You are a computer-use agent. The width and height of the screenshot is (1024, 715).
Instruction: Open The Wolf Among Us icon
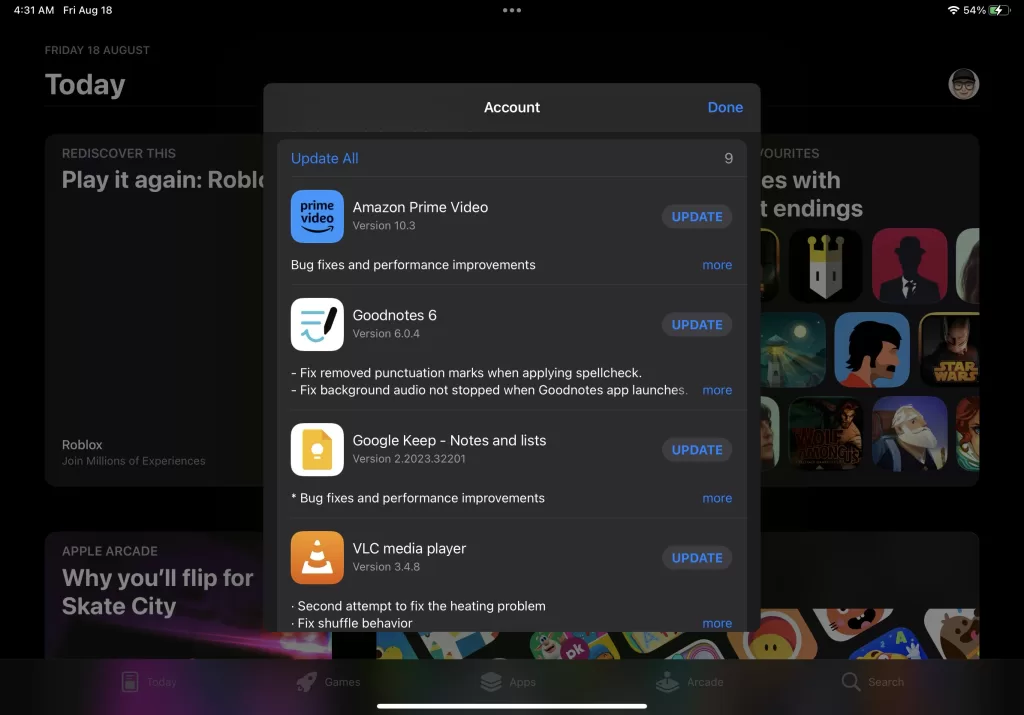point(825,433)
